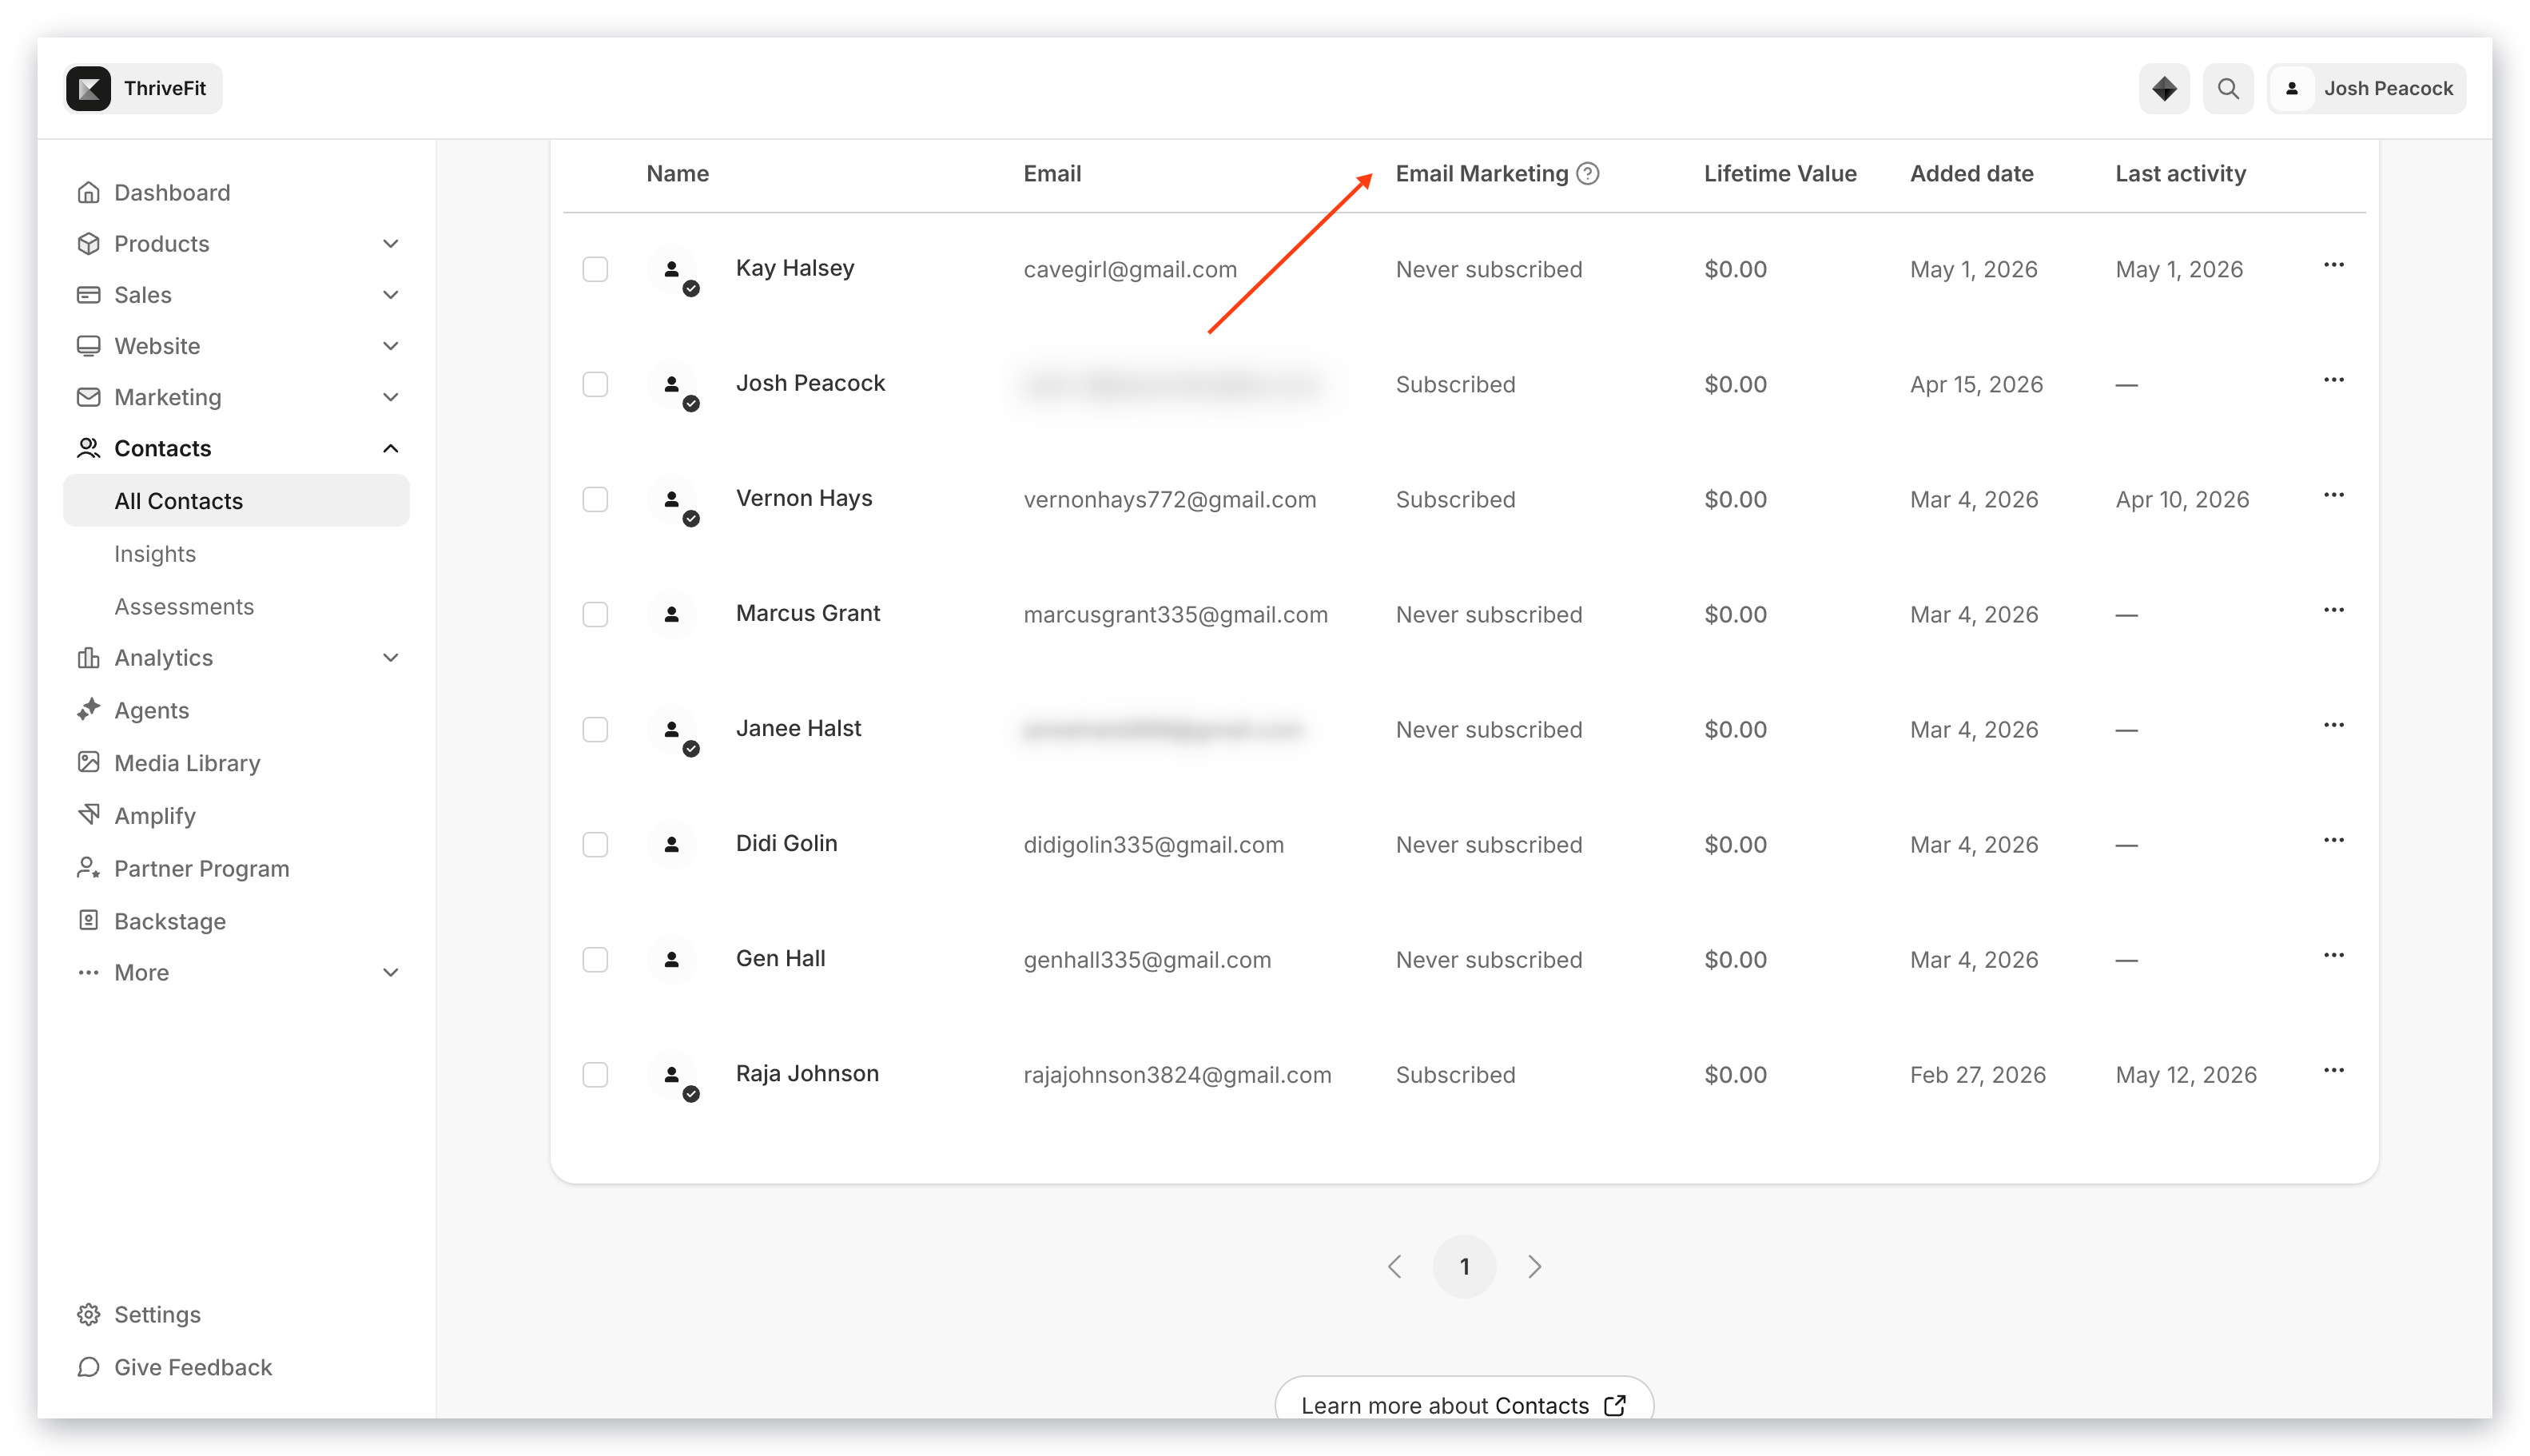Image resolution: width=2530 pixels, height=1456 pixels.
Task: Go to Dashboard in sidebar
Action: [172, 192]
